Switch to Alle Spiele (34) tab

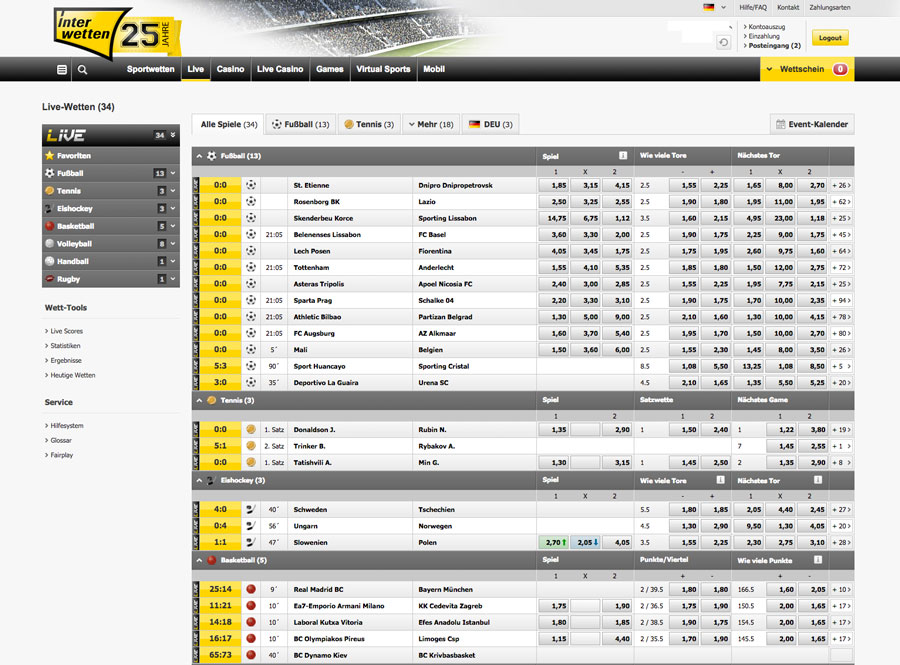coord(228,124)
